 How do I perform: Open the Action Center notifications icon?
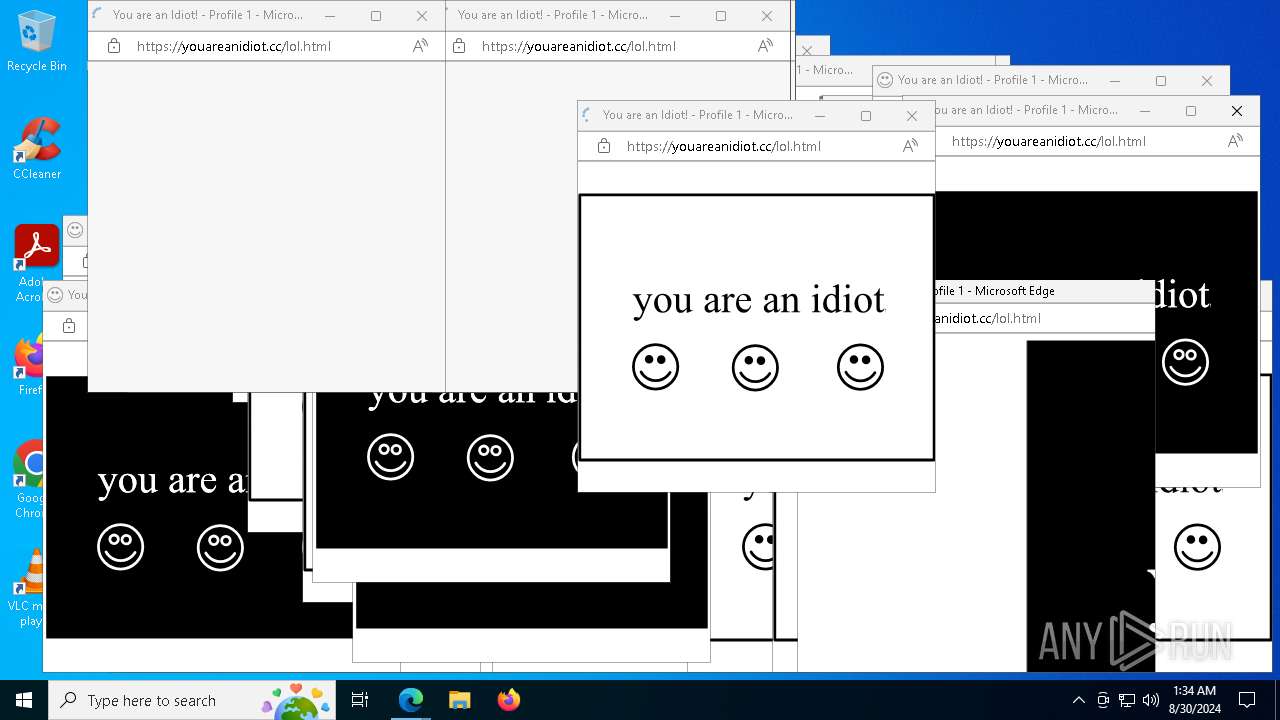pyautogui.click(x=1247, y=700)
